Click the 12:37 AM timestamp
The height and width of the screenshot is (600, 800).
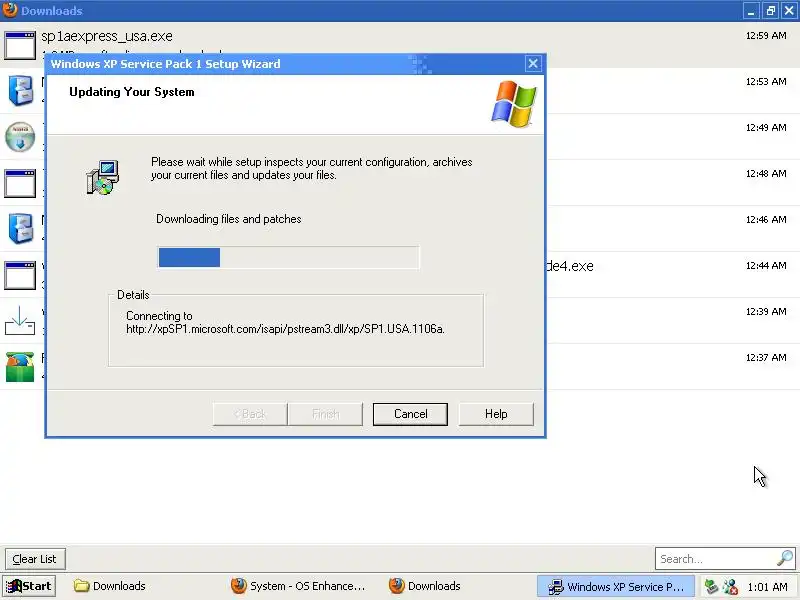coord(766,357)
